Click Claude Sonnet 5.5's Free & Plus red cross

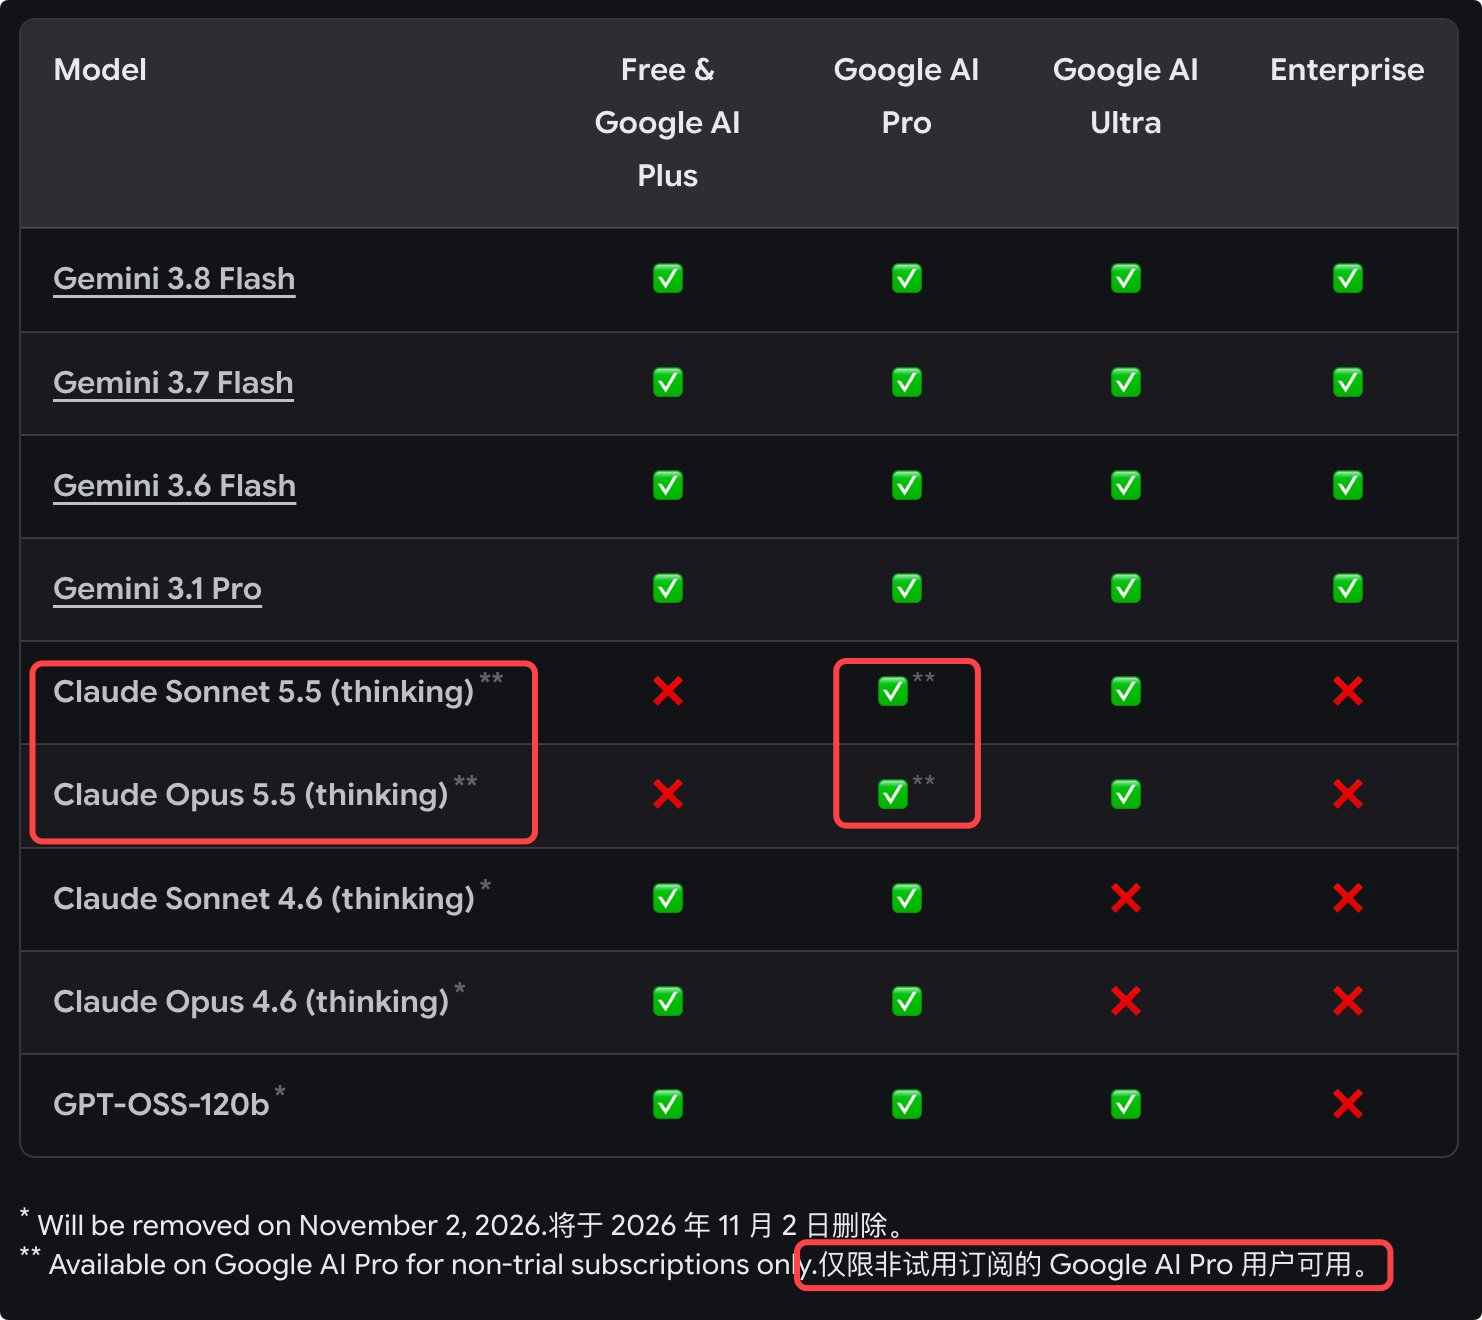668,691
